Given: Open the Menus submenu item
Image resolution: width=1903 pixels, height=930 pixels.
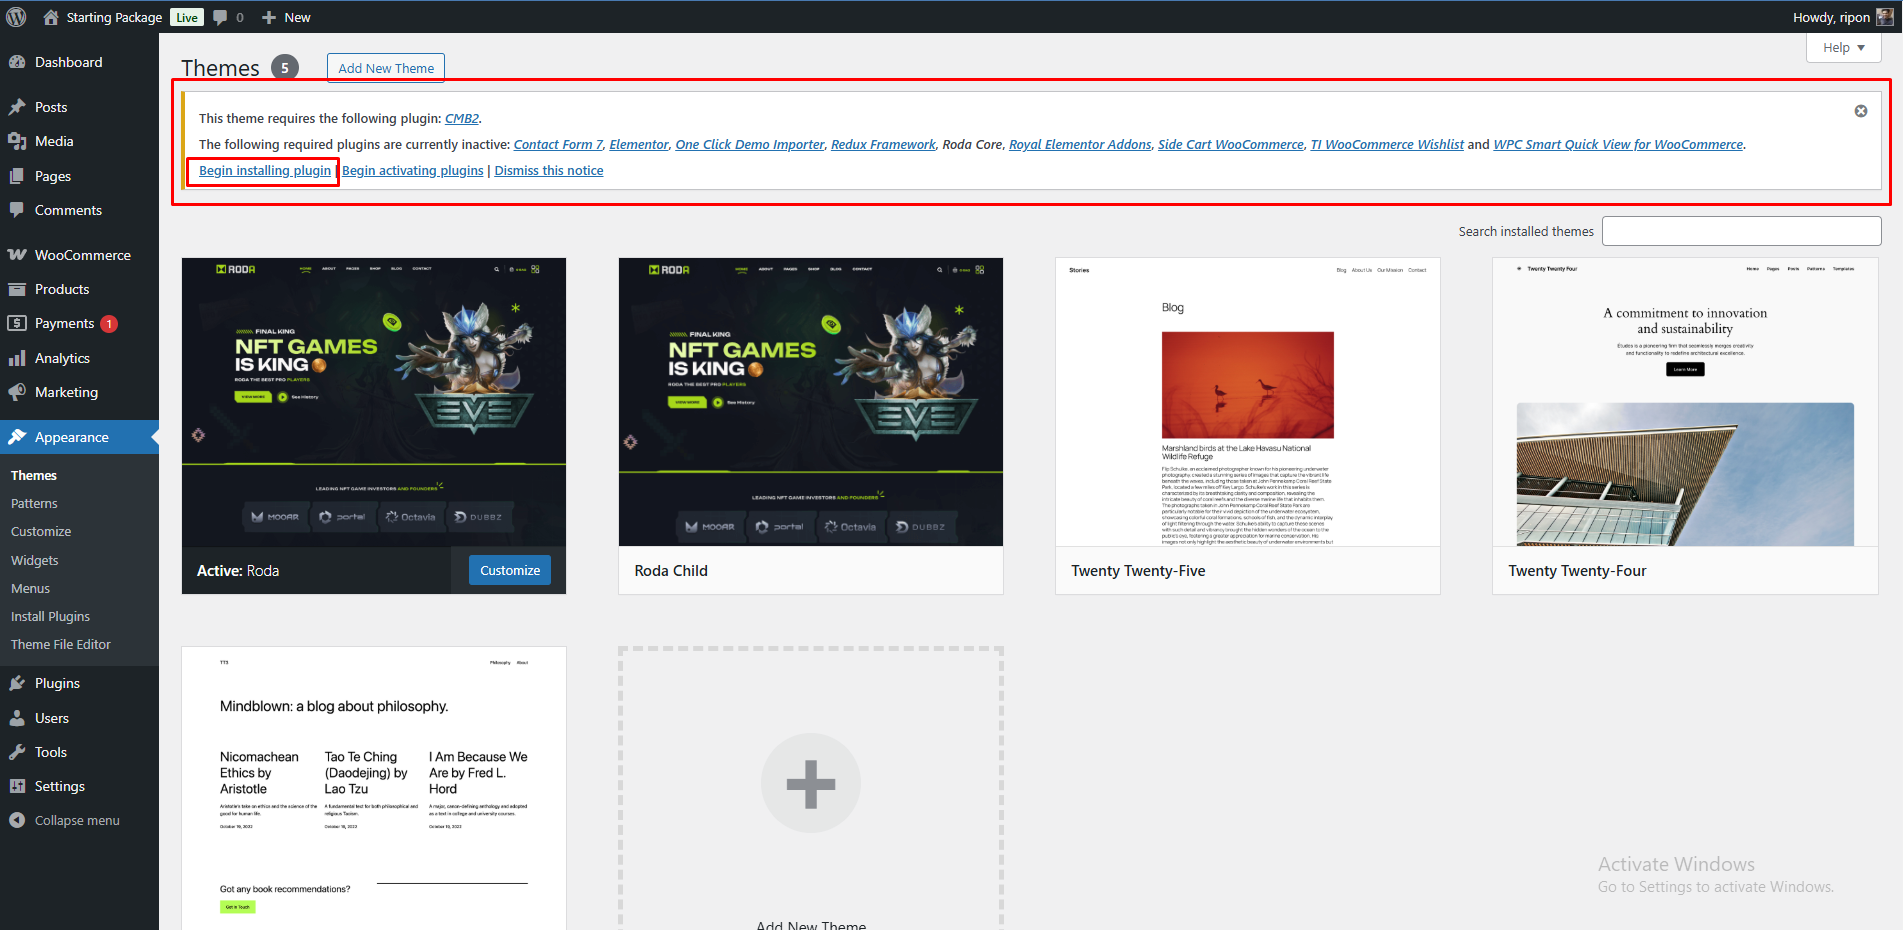Looking at the screenshot, I should [x=31, y=588].
